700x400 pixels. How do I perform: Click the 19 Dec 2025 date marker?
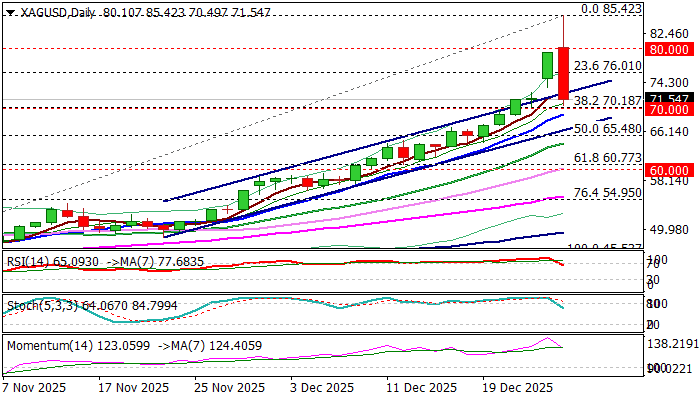(x=519, y=387)
